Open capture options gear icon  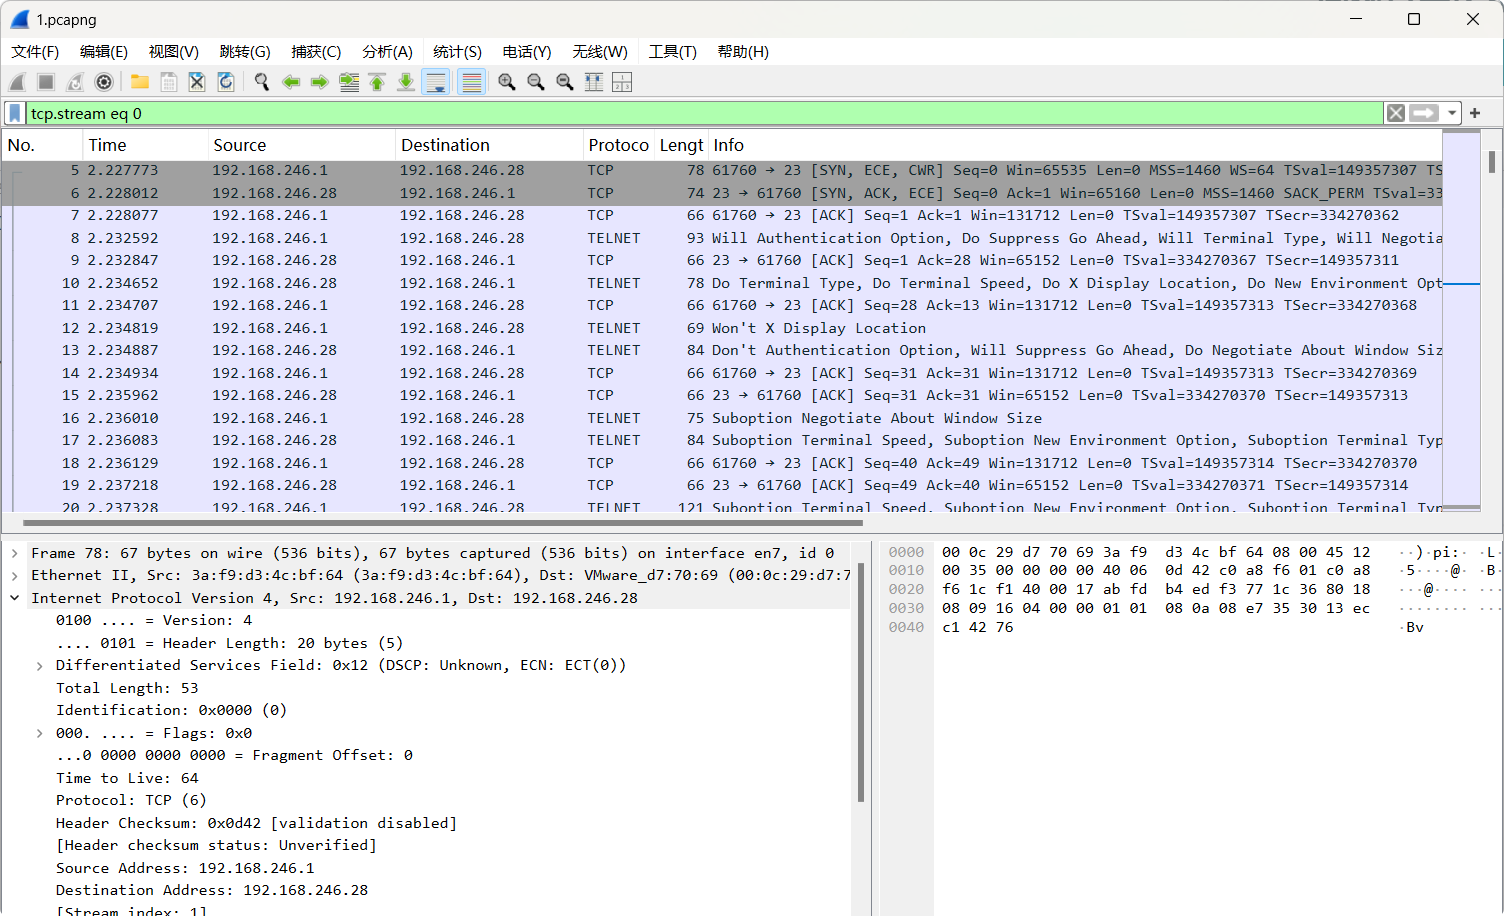point(104,82)
